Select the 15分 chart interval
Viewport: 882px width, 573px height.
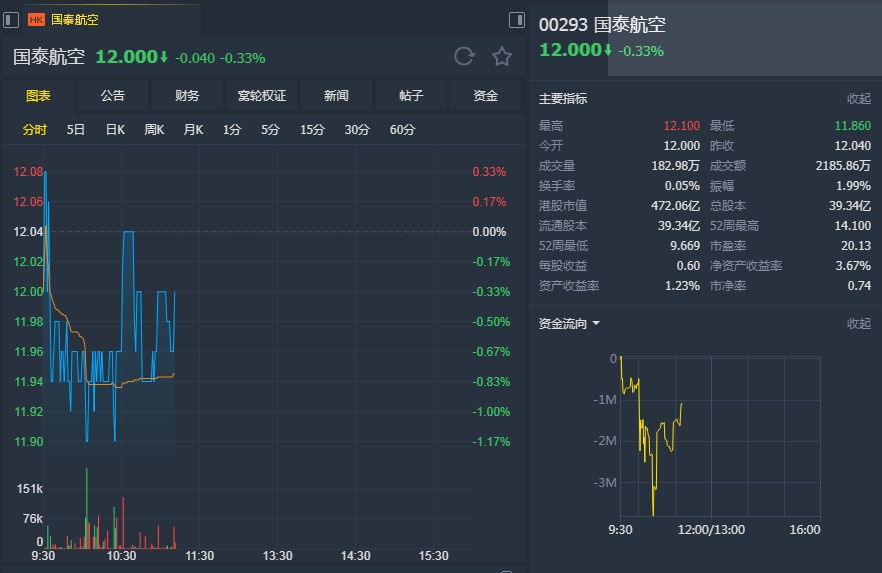click(x=312, y=130)
